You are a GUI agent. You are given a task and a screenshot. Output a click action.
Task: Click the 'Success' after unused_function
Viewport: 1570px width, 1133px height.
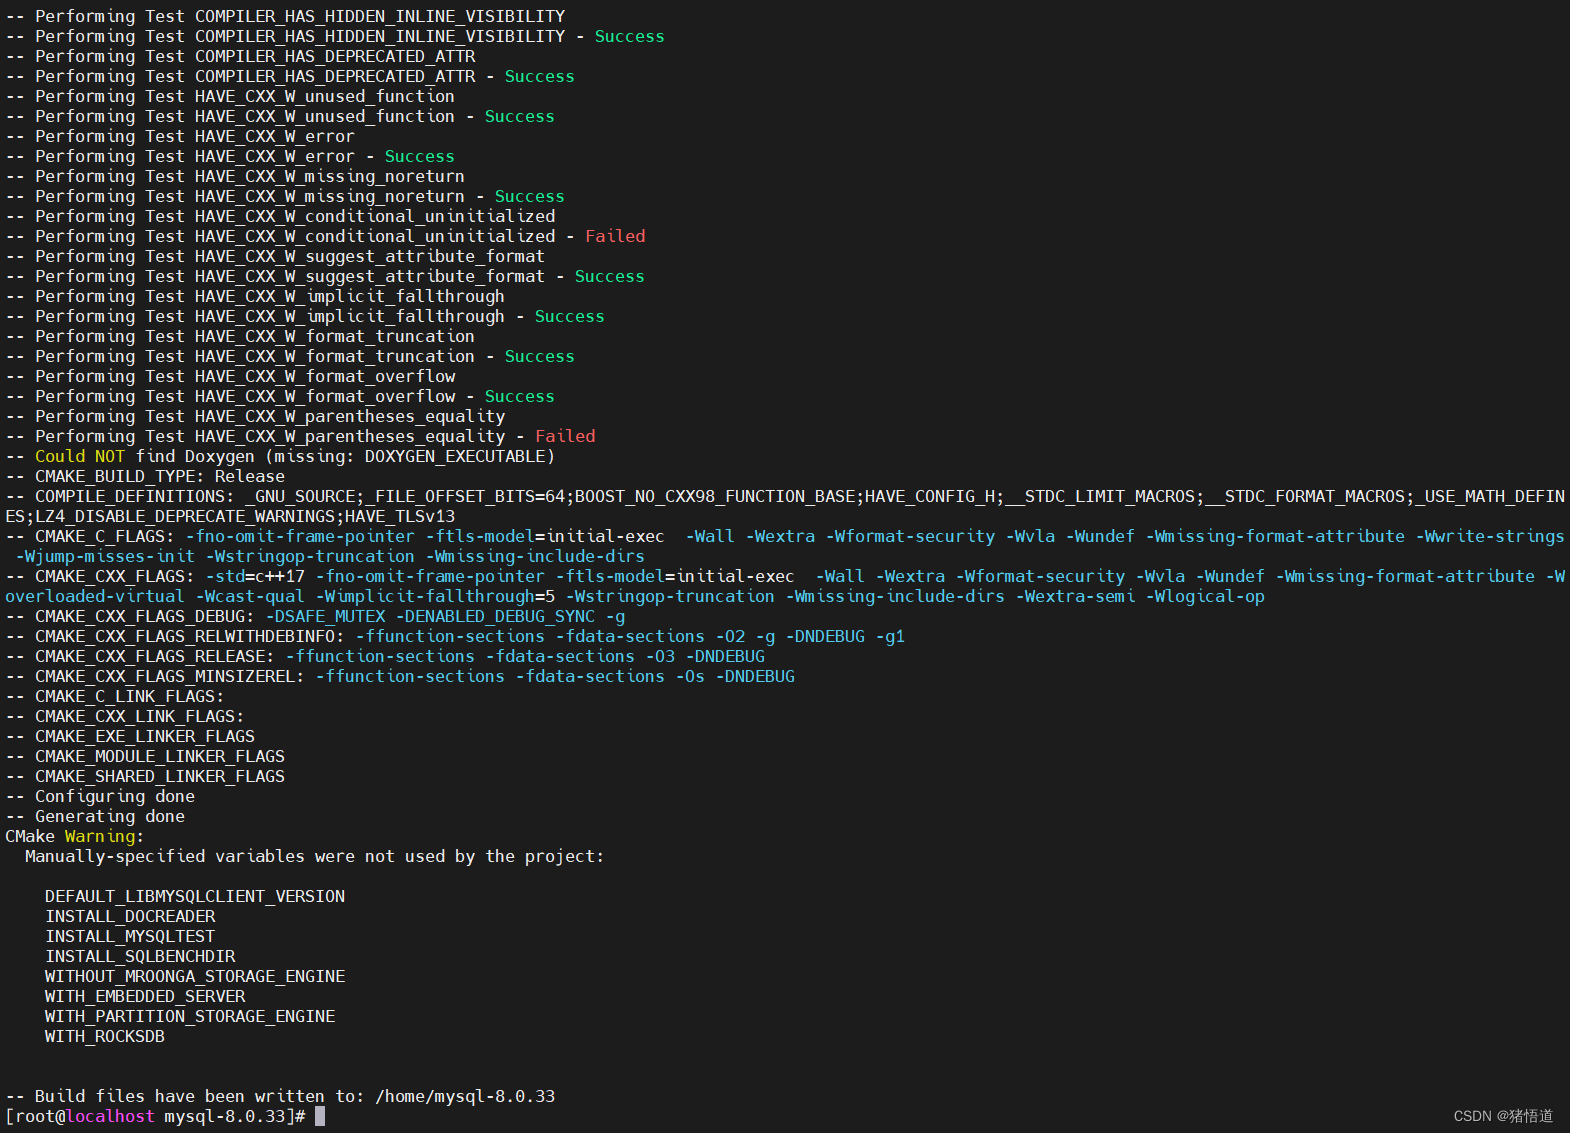[x=519, y=116]
